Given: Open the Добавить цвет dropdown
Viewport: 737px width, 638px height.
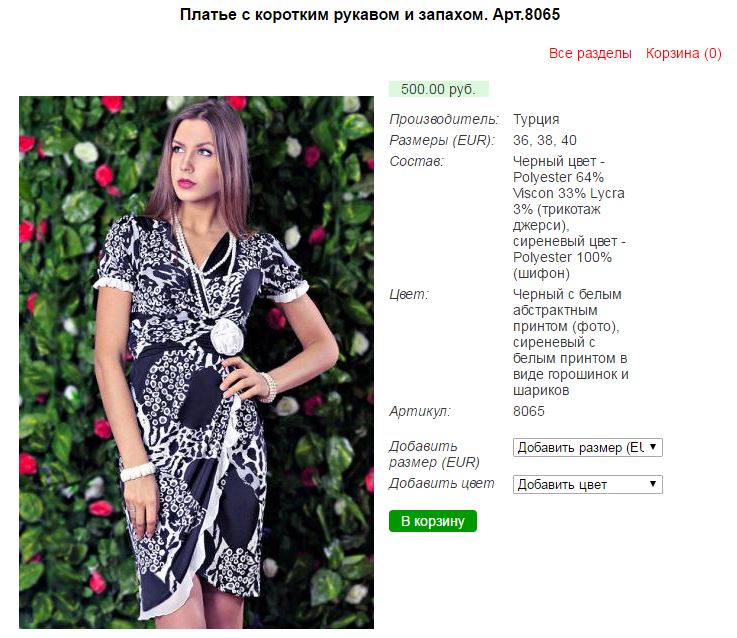Looking at the screenshot, I should [588, 484].
